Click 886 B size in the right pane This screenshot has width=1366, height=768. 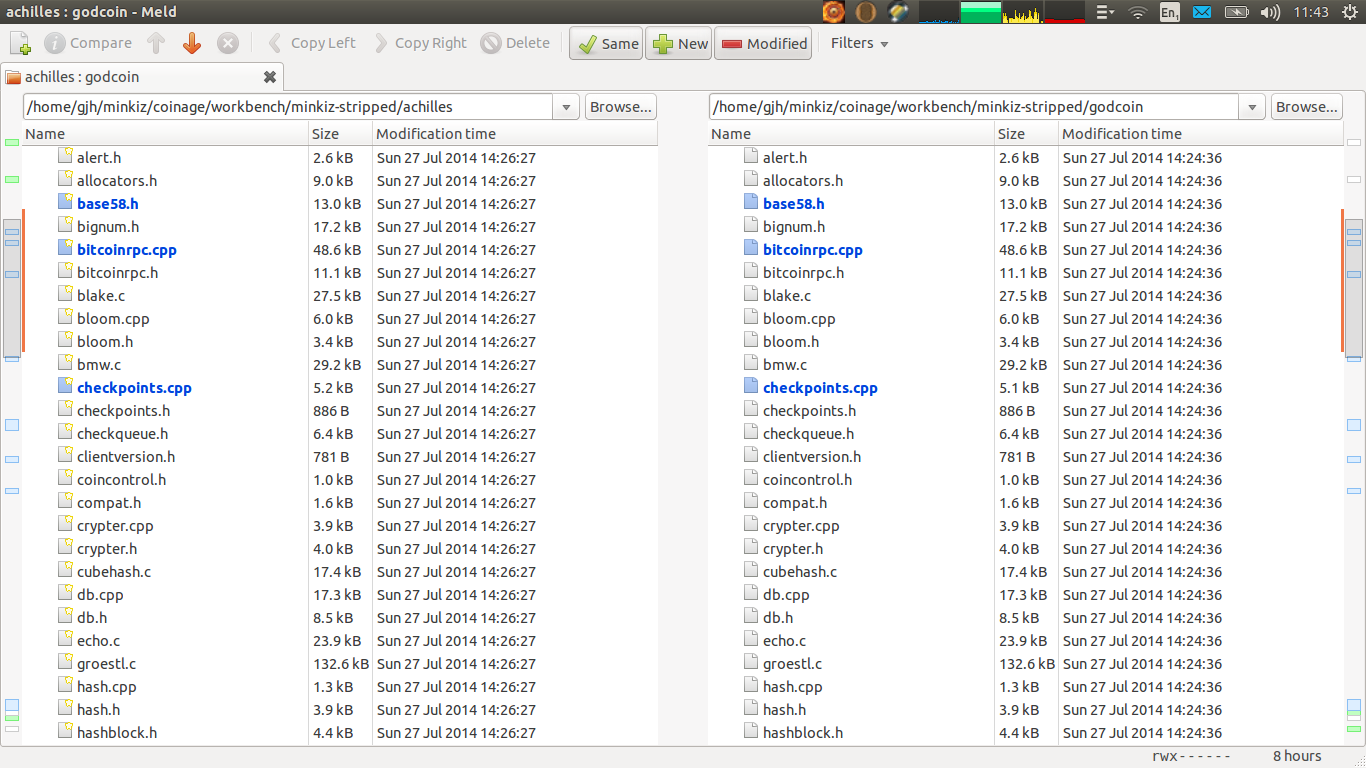pos(1017,411)
